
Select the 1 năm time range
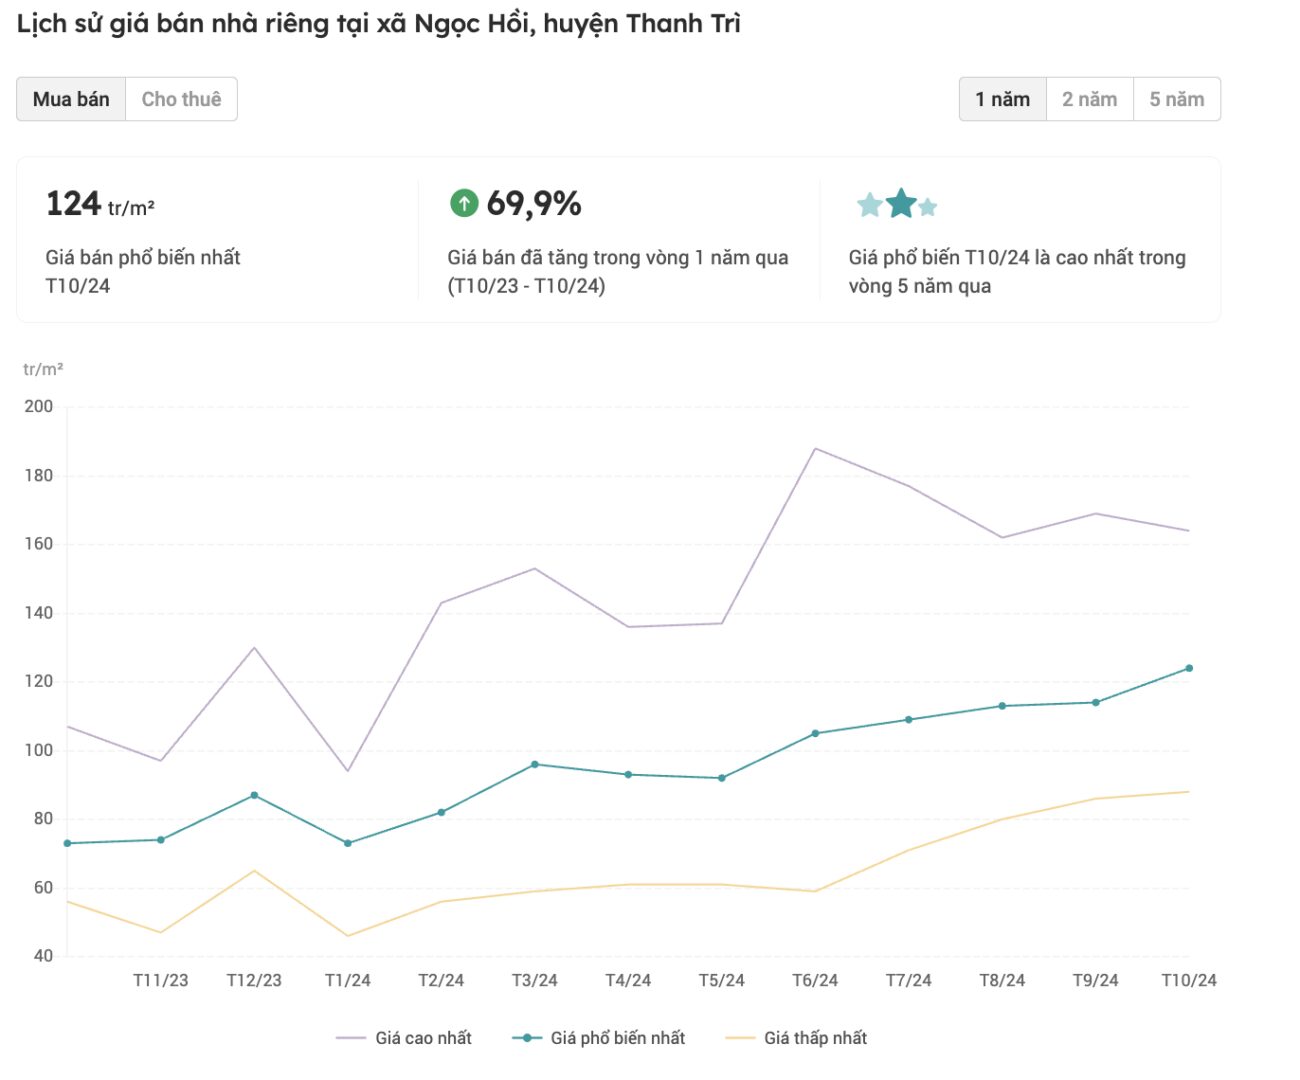tap(1002, 99)
